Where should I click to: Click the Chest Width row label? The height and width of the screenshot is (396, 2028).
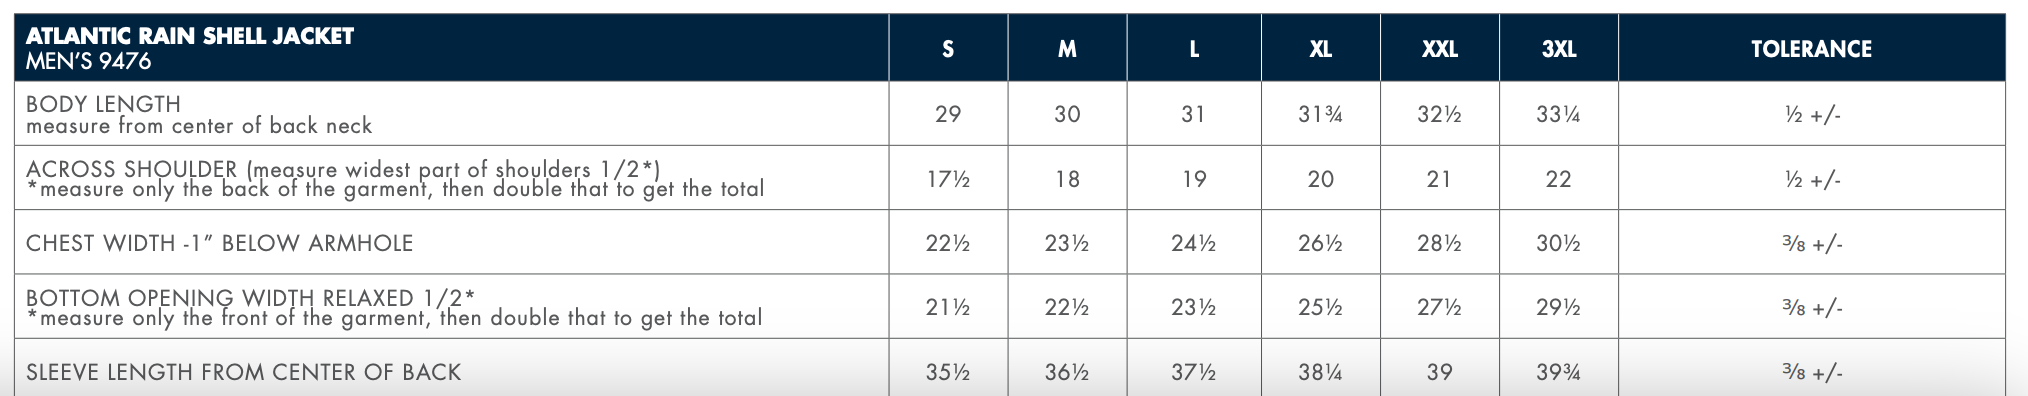219,243
